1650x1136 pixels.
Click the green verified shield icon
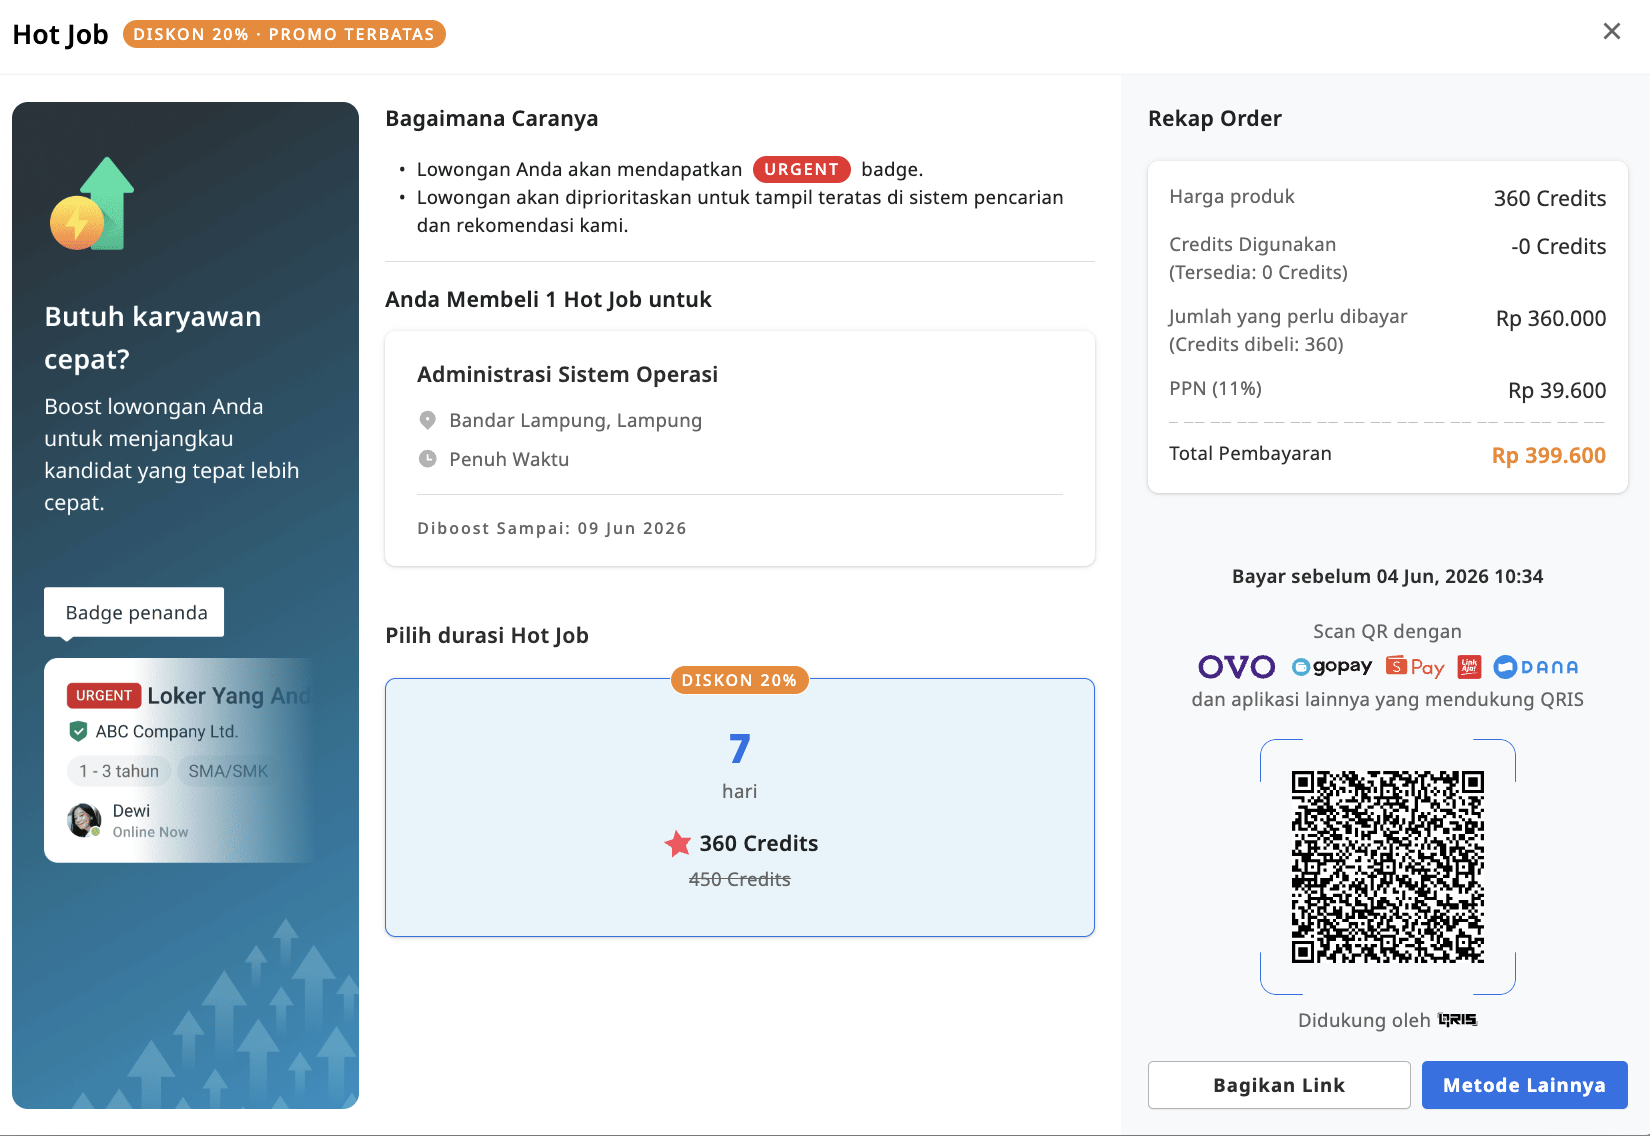(78, 731)
